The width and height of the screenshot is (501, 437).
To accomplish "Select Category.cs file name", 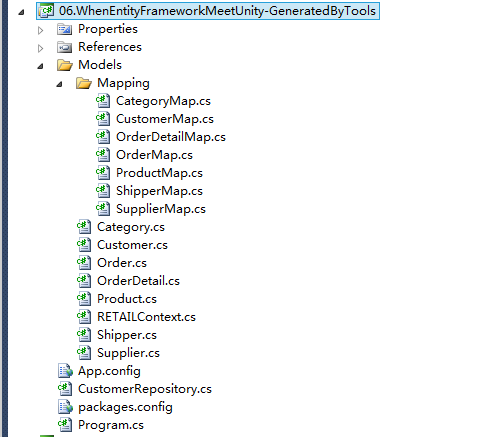I will click(131, 227).
